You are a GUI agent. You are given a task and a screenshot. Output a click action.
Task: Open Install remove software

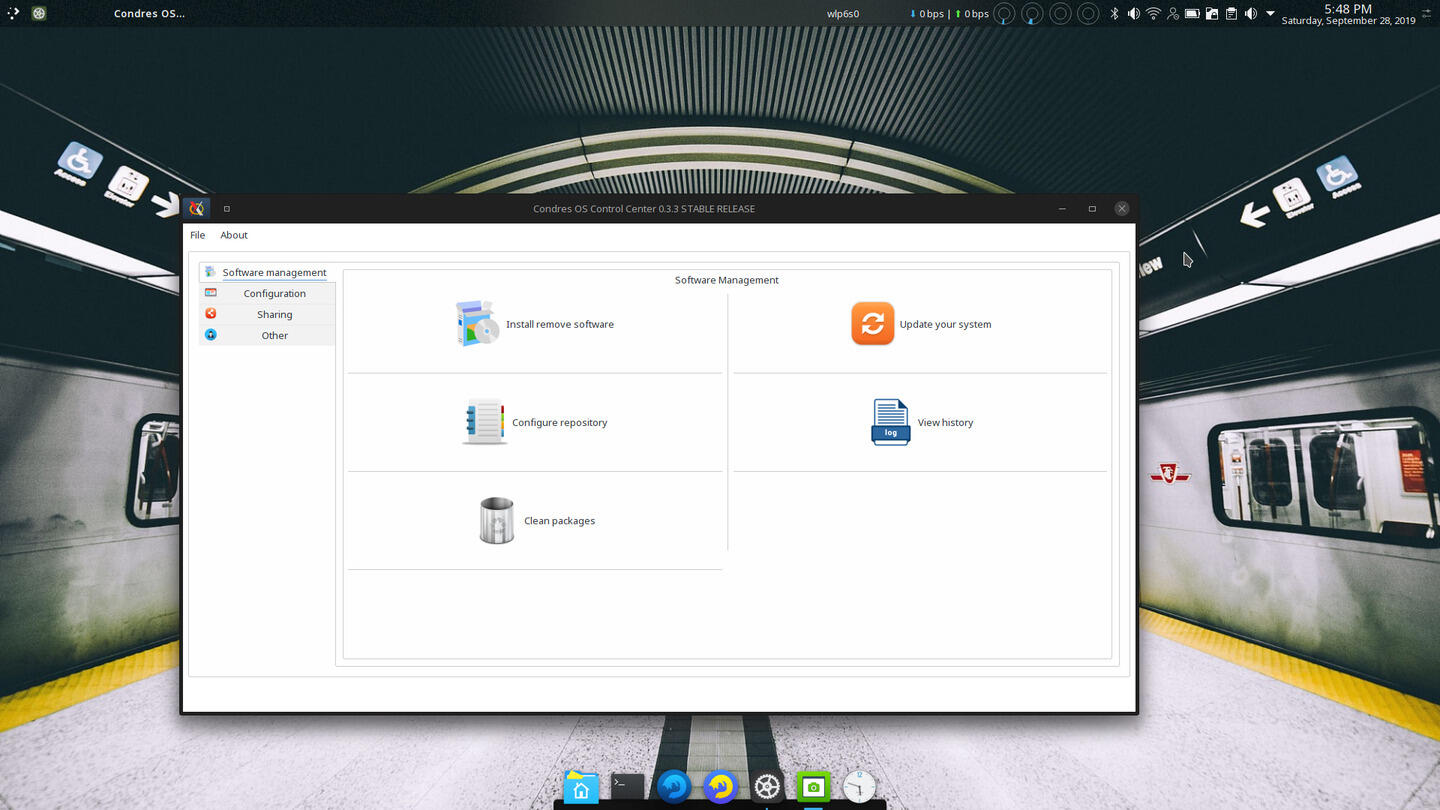point(535,324)
